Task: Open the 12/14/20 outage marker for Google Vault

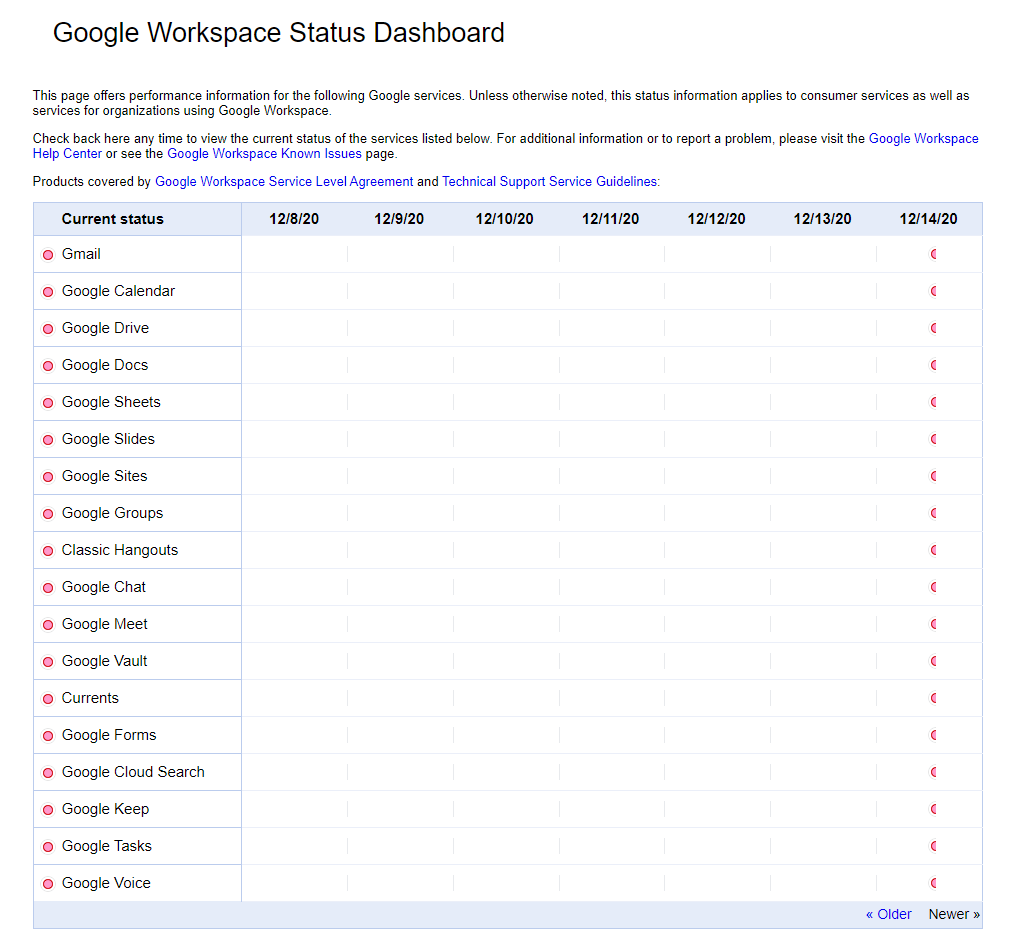Action: [x=933, y=661]
